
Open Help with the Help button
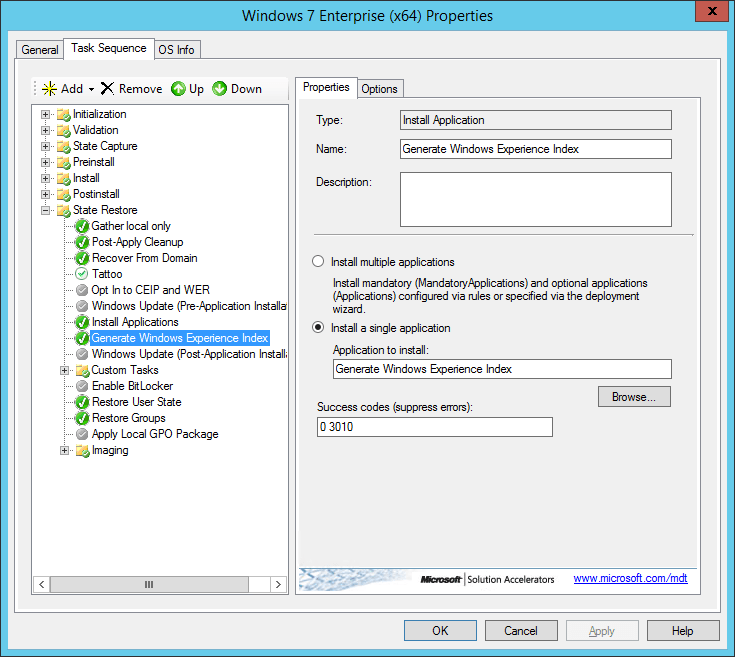click(682, 631)
